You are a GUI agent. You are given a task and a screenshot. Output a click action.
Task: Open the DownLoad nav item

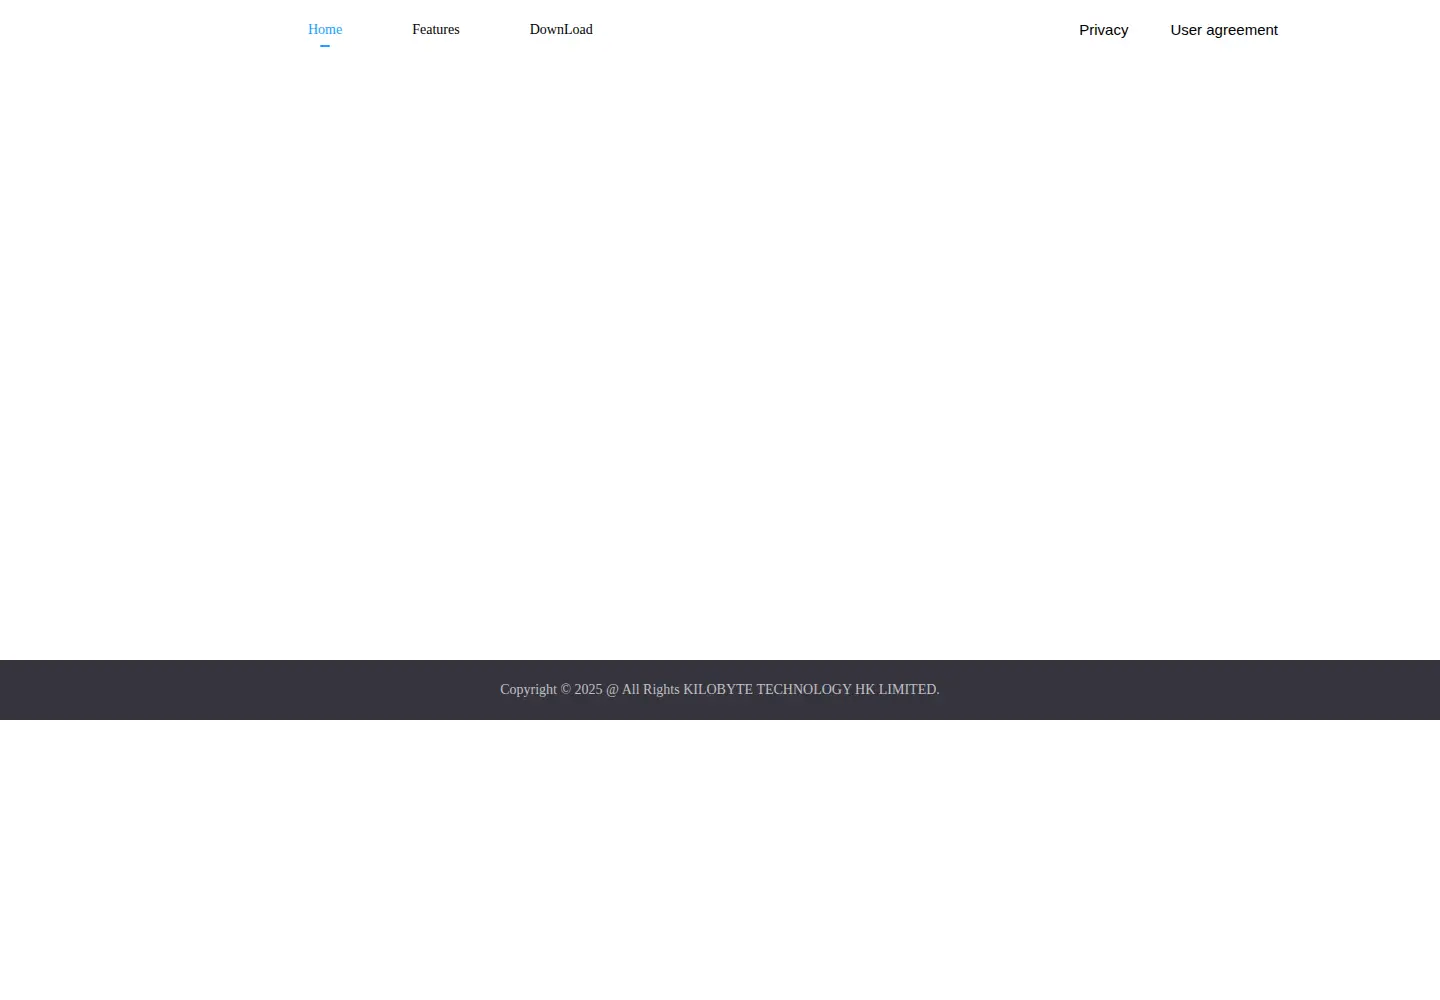[561, 30]
